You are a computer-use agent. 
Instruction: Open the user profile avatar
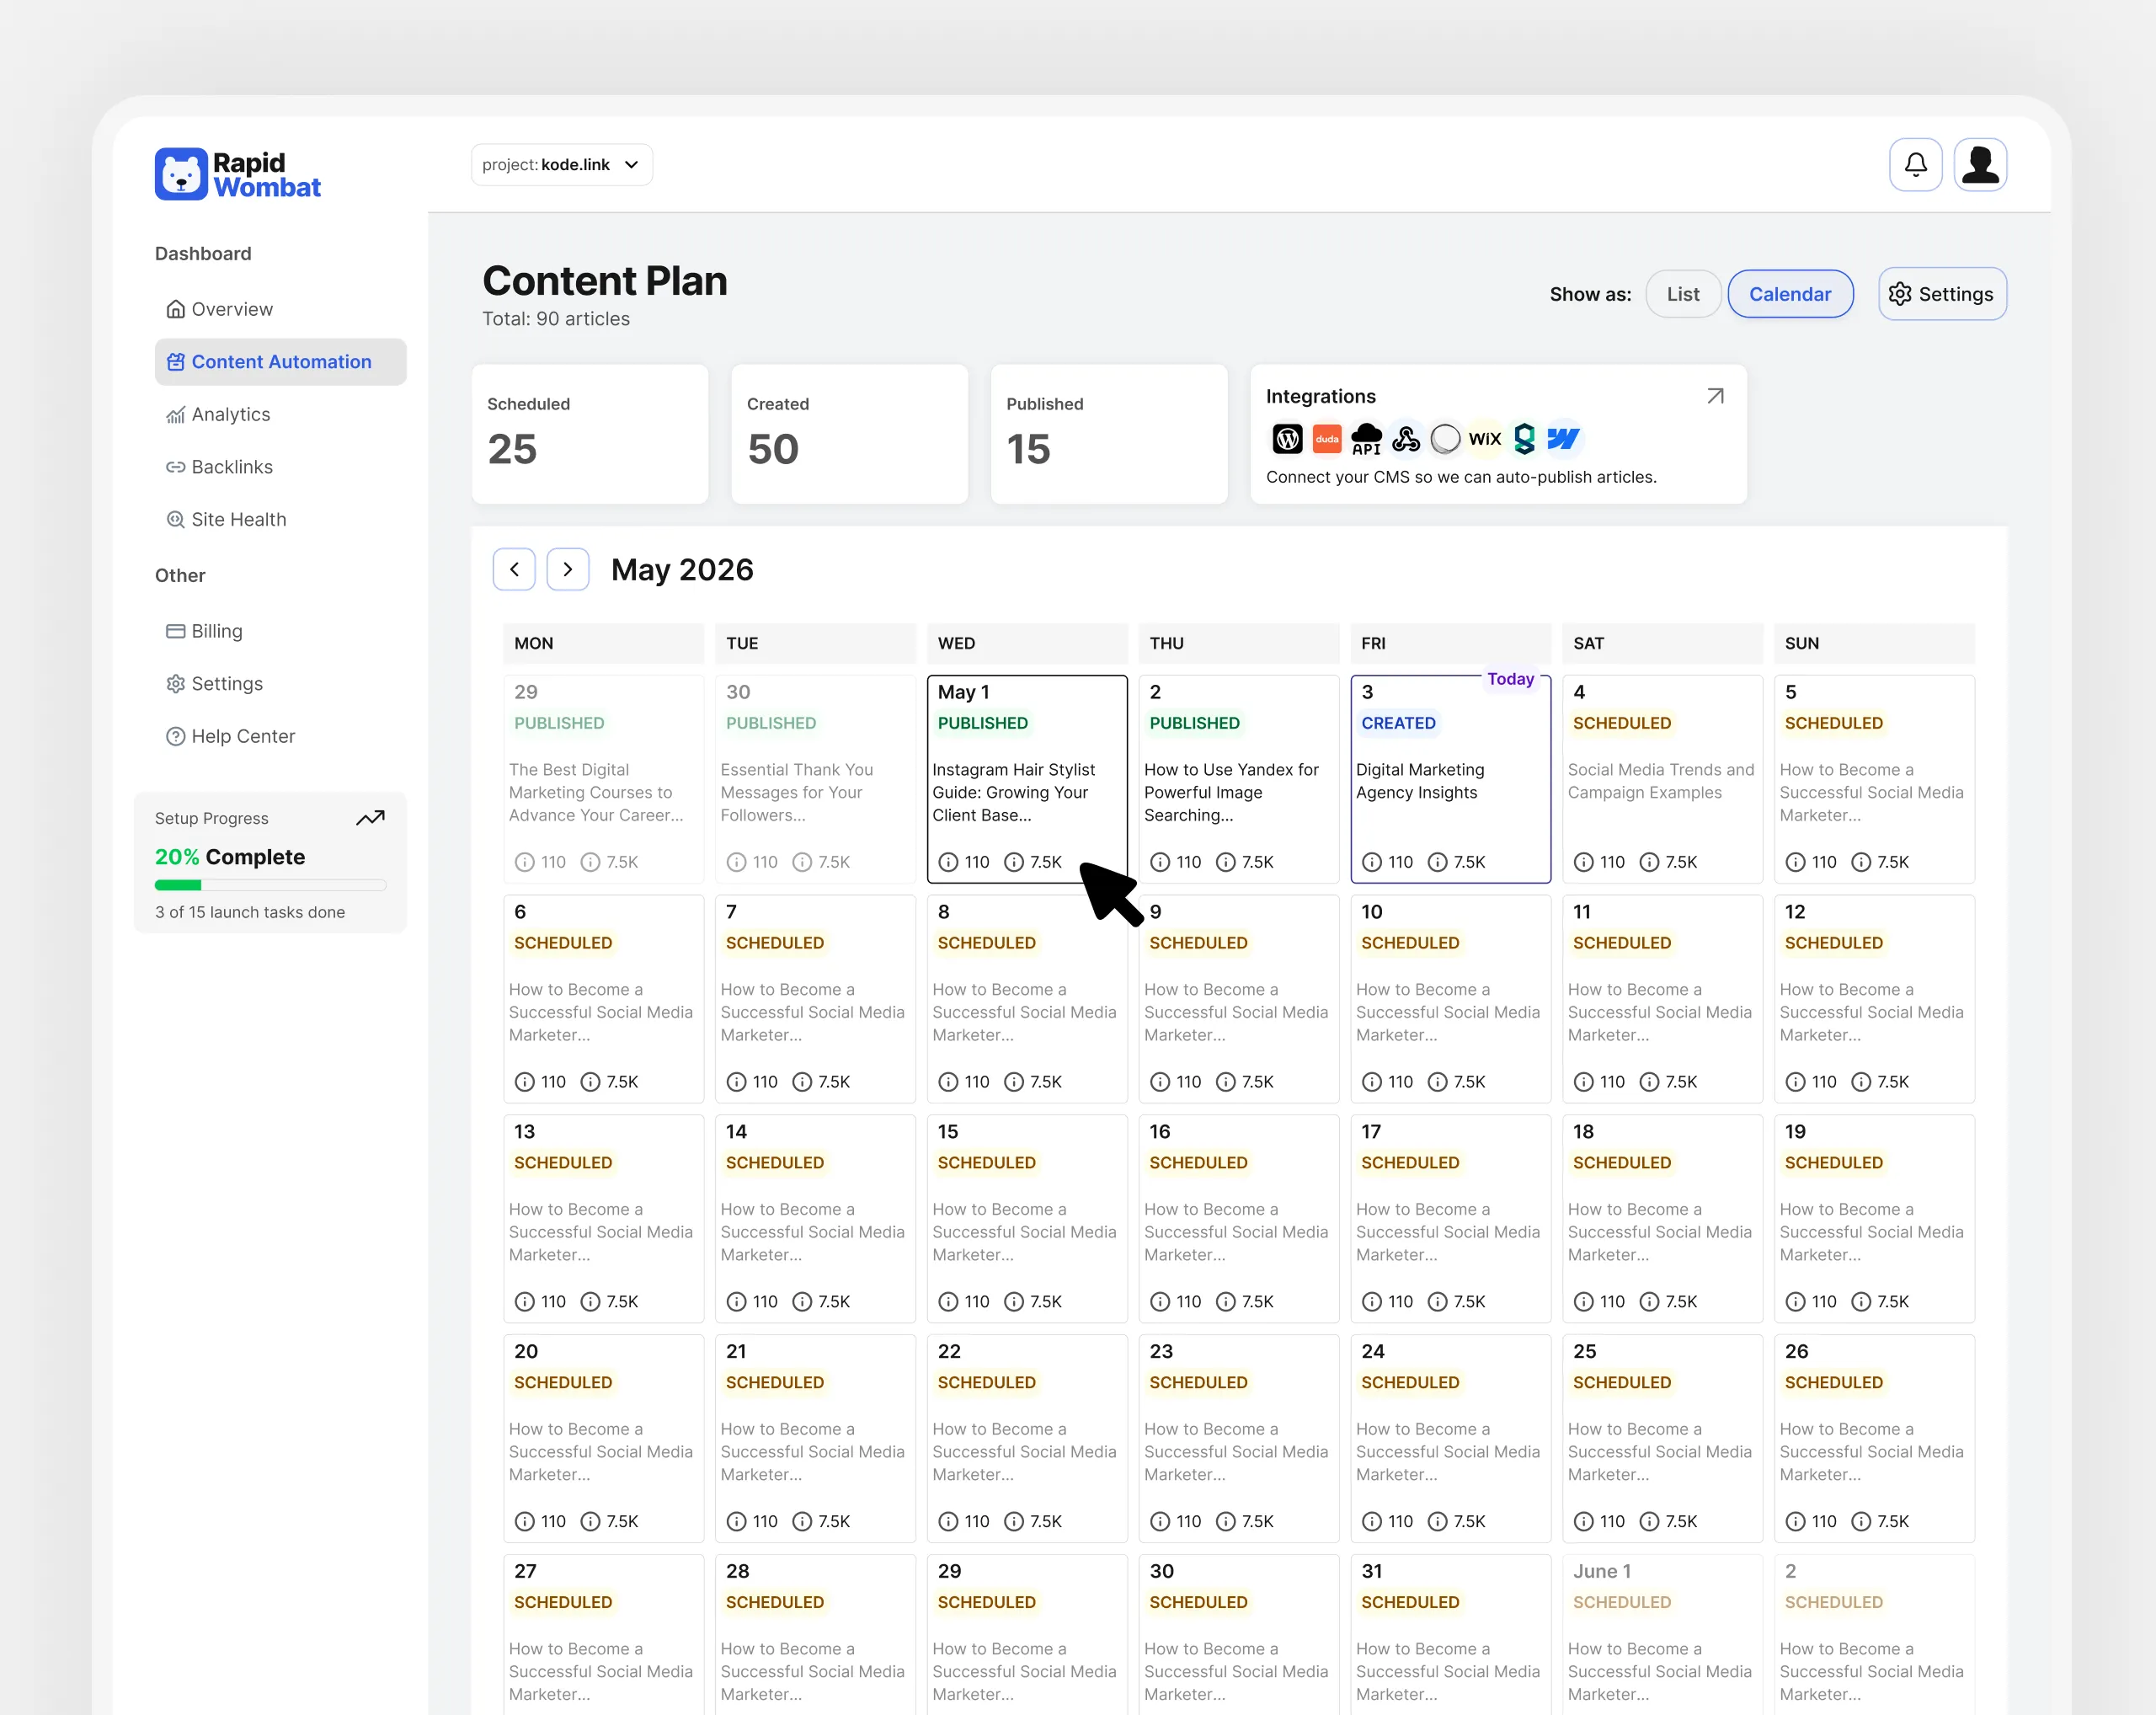1980,164
